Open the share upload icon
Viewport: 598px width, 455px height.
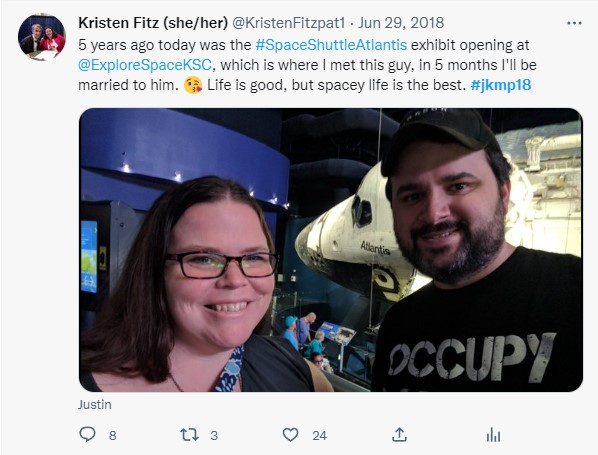click(399, 434)
